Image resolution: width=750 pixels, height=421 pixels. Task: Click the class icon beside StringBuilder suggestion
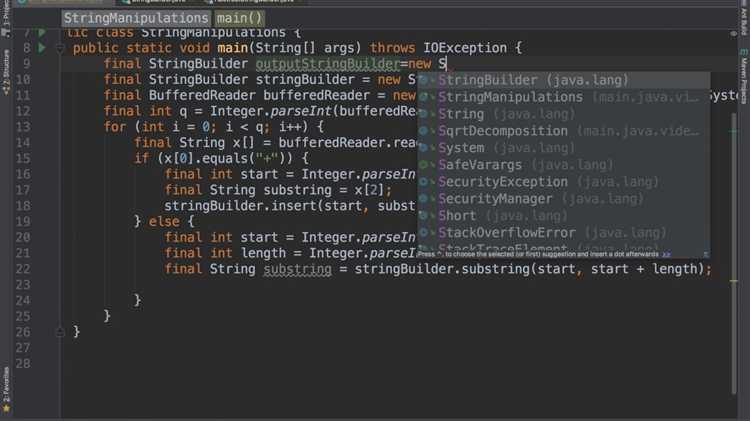[424, 80]
